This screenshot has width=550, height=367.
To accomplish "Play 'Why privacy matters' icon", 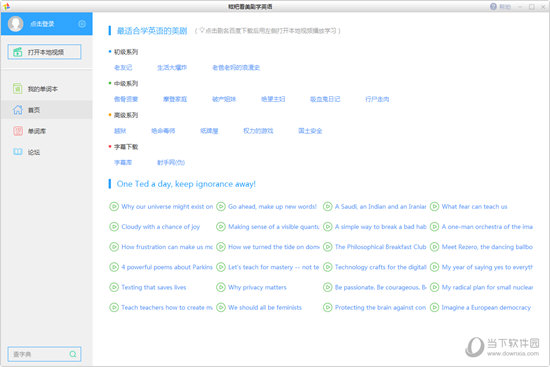I will (221, 287).
